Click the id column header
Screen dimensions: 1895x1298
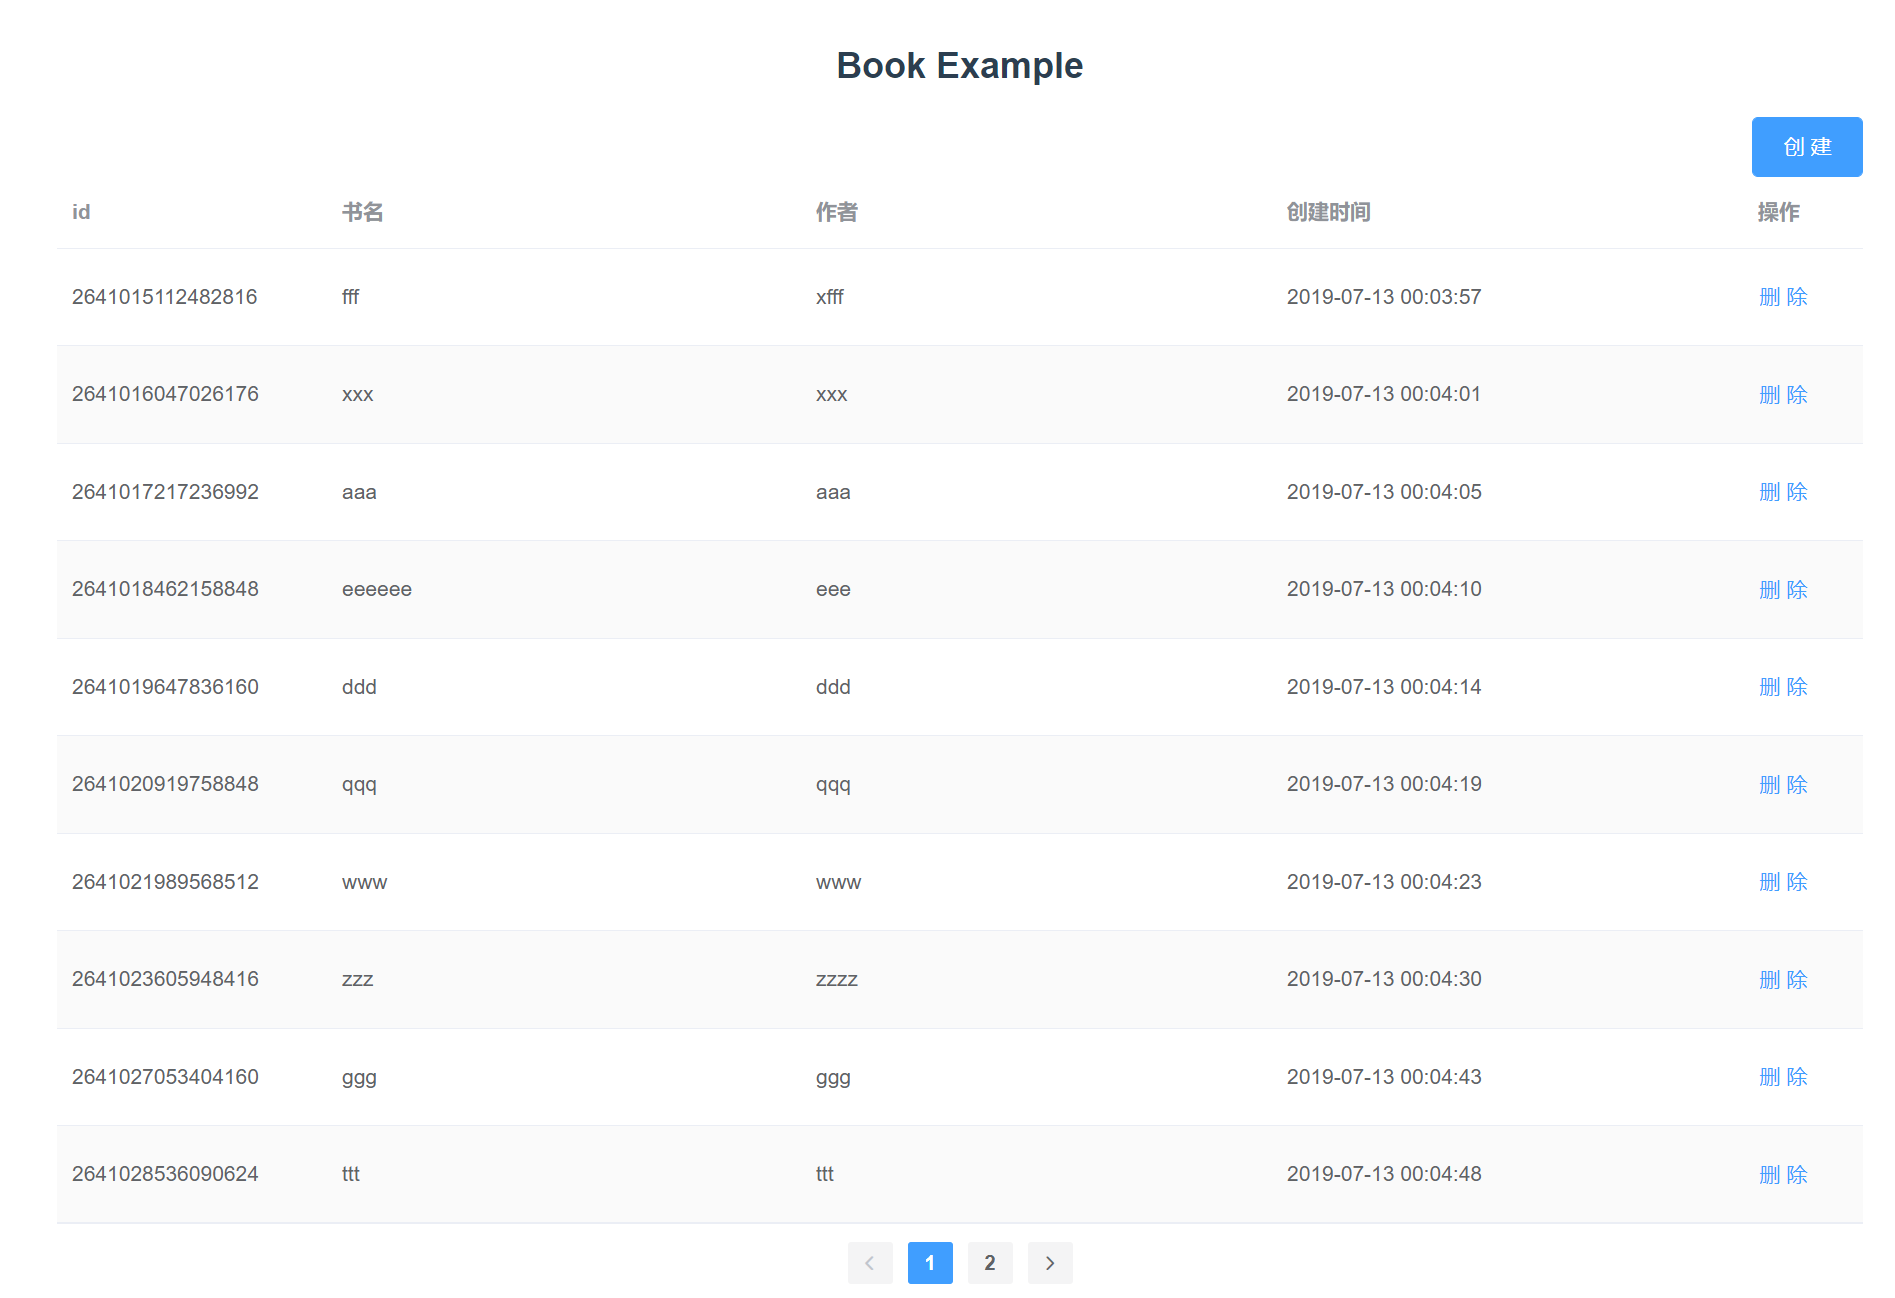[x=81, y=212]
